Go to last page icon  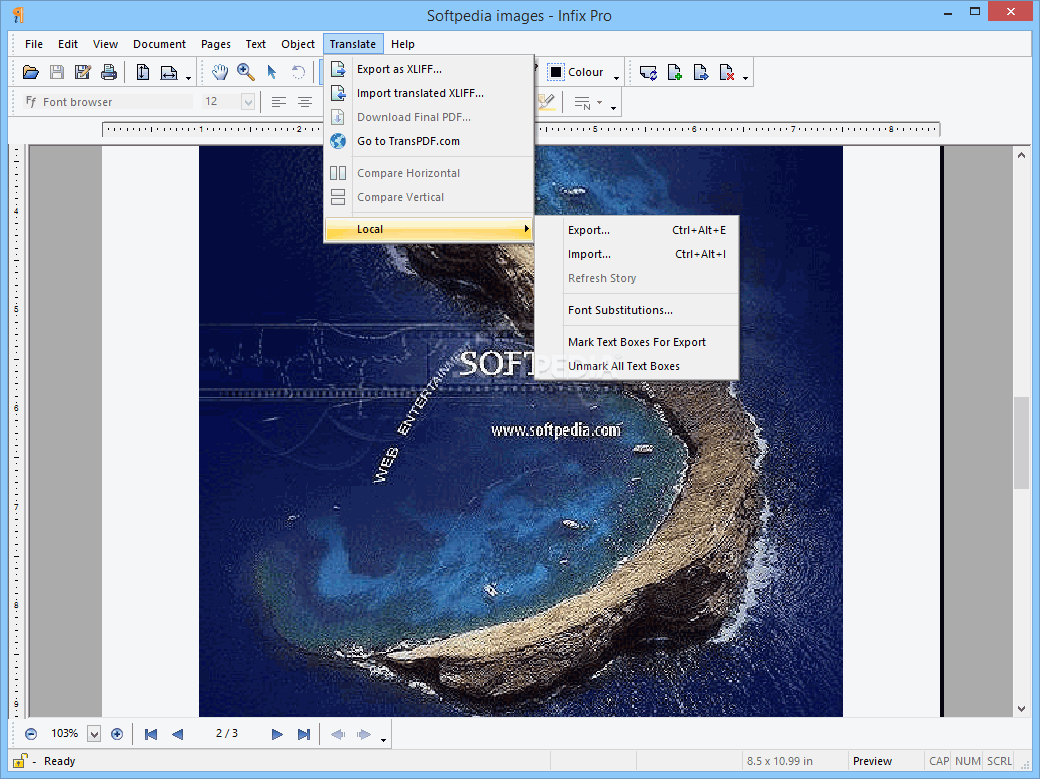pyautogui.click(x=304, y=734)
